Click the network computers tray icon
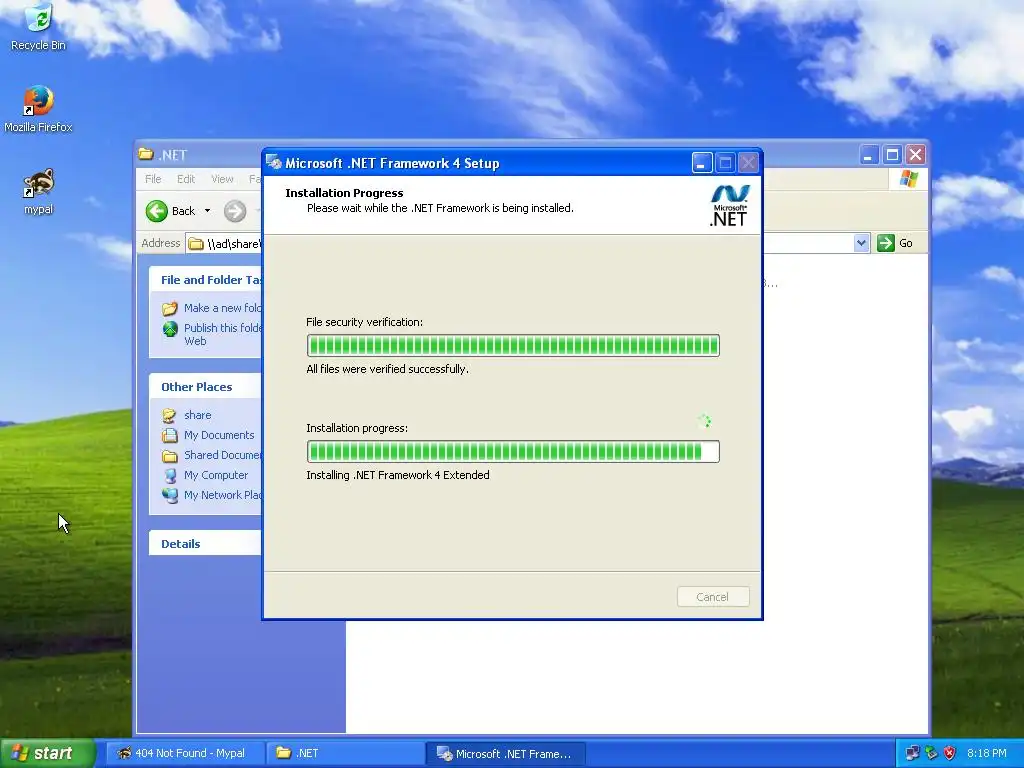Image resolution: width=1024 pixels, height=768 pixels. click(x=912, y=753)
